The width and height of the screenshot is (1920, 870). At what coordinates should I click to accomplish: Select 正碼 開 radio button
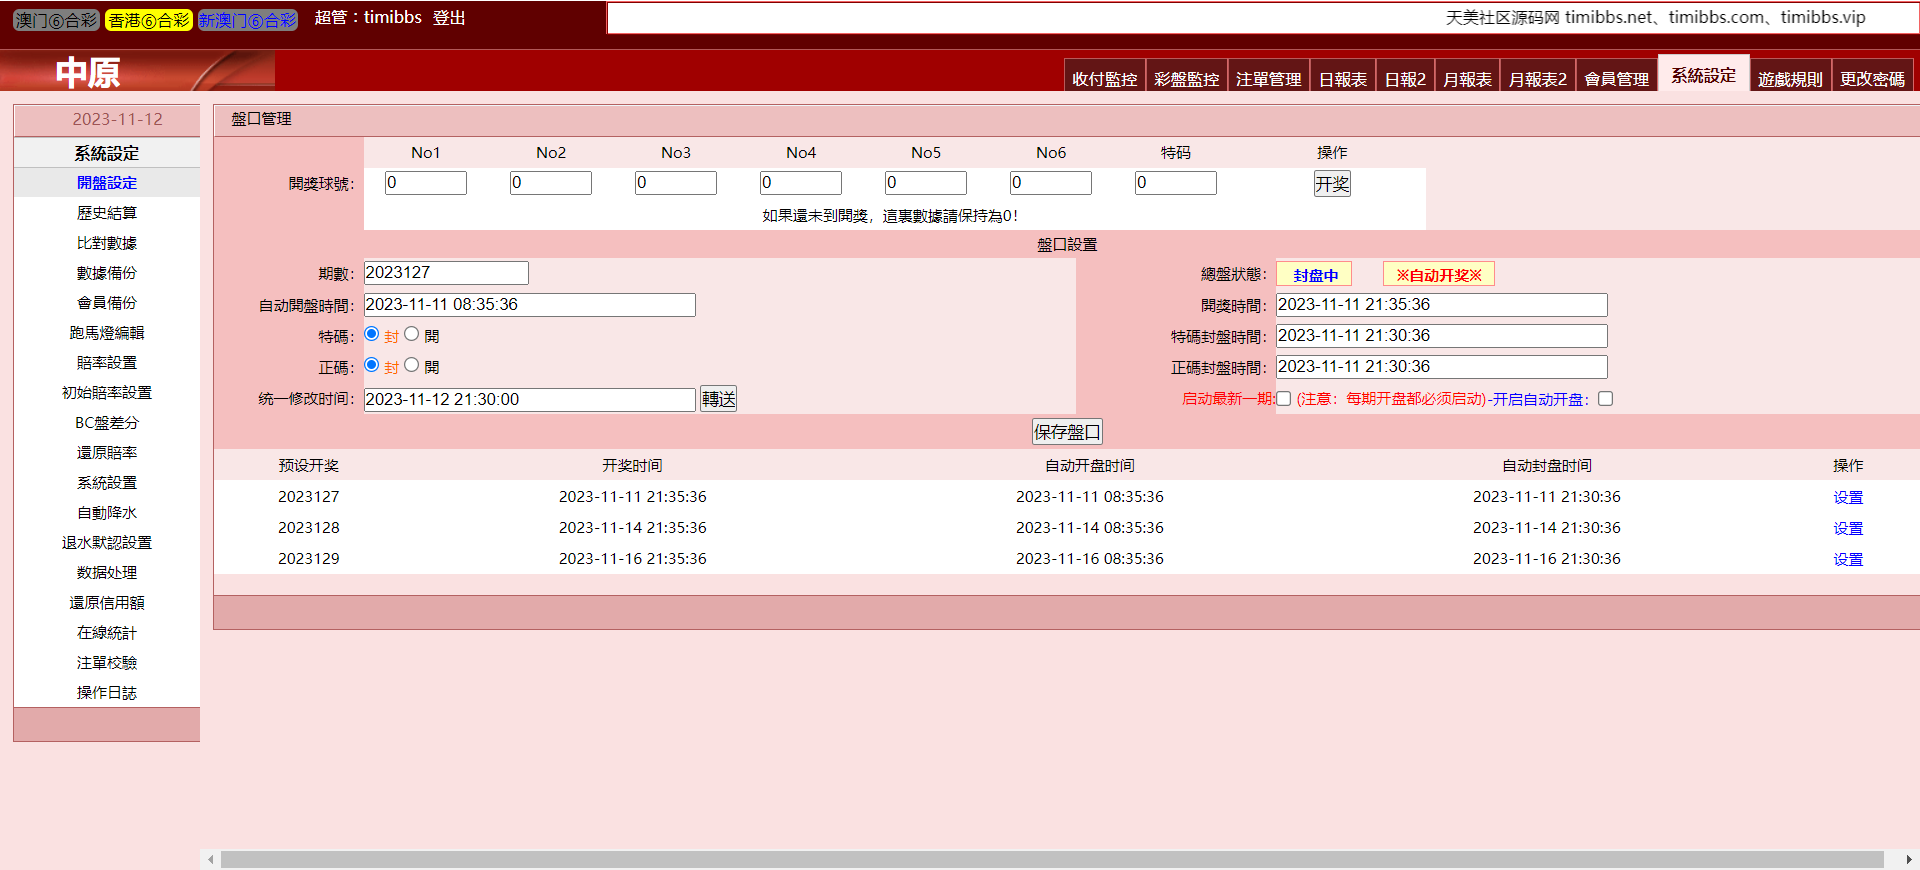point(411,365)
